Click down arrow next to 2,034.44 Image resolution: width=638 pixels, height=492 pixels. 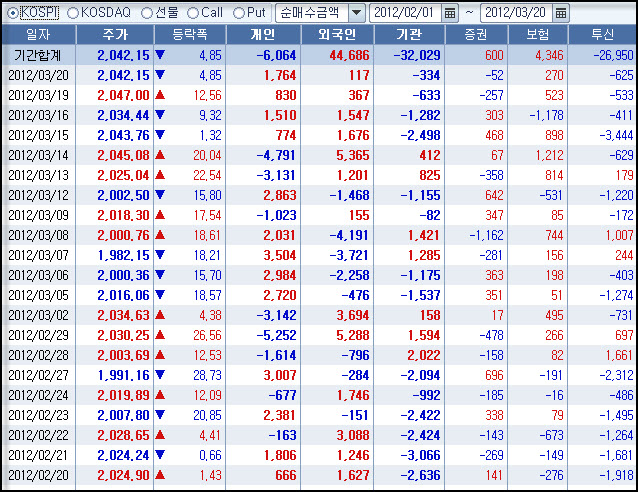pos(160,115)
